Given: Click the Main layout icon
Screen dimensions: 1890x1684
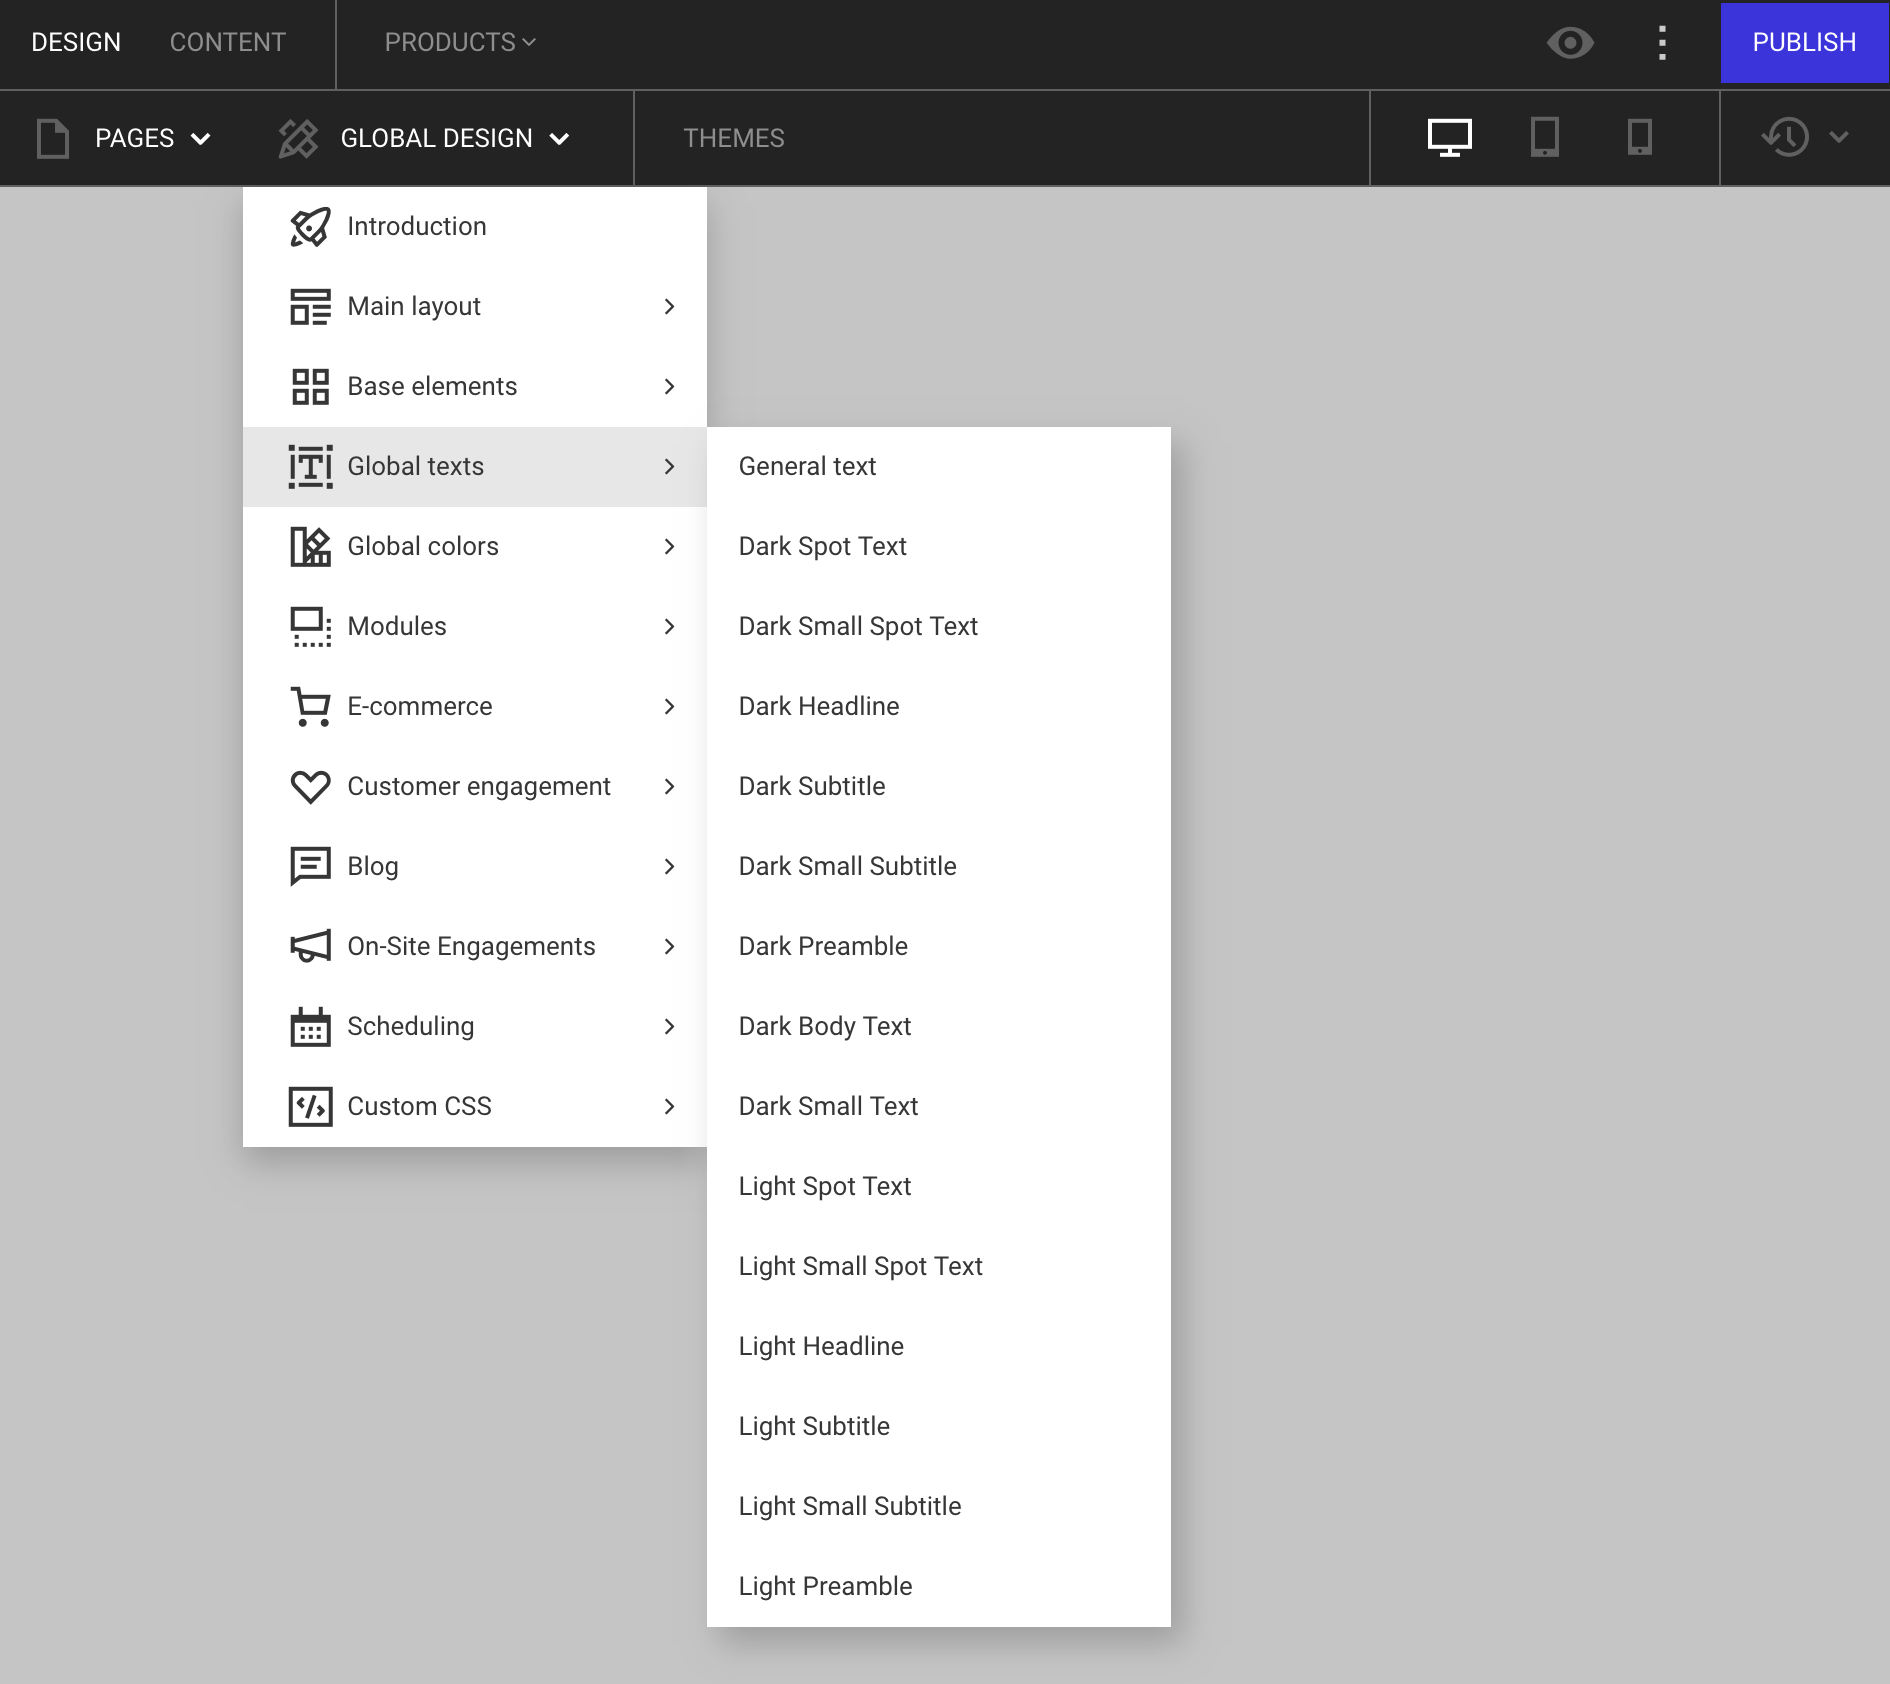Looking at the screenshot, I should (310, 306).
